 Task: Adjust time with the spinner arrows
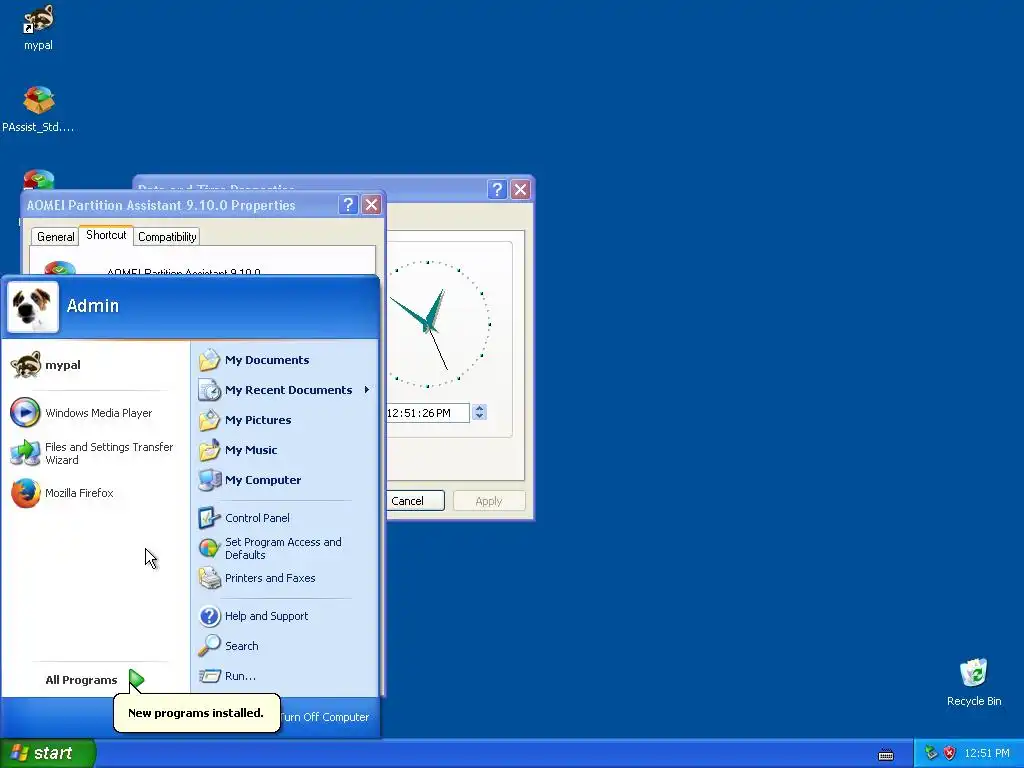479,412
